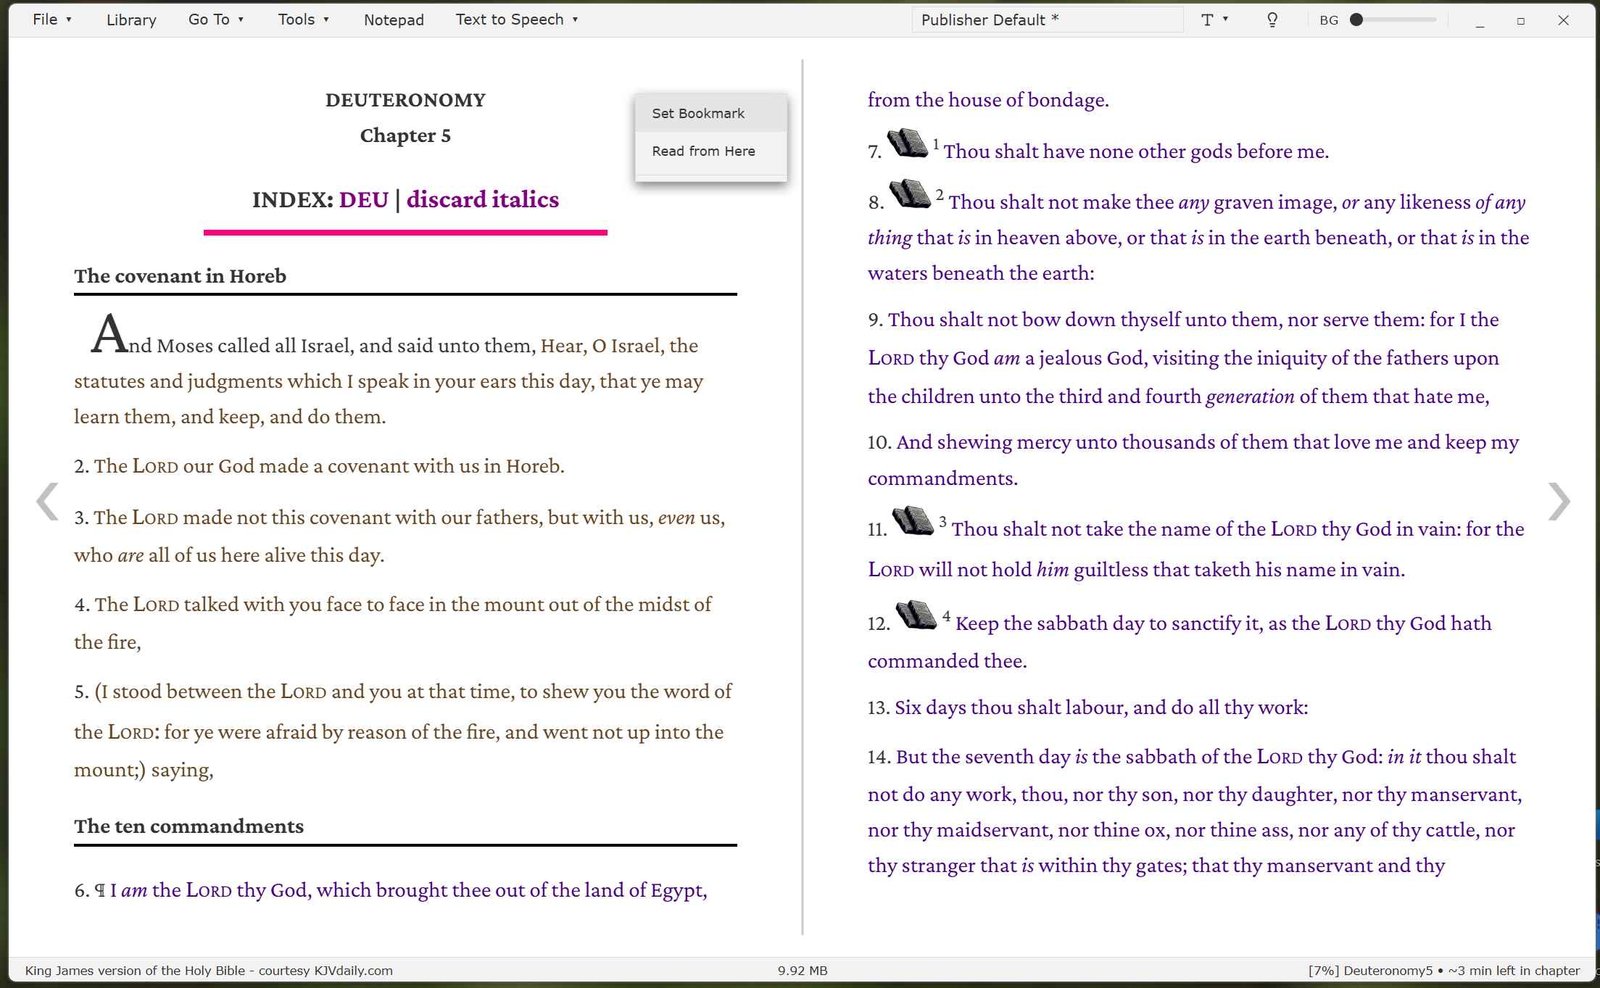Screen dimensions: 1600x988
Task: Click the book icon beside verse 12
Action: coord(915,614)
